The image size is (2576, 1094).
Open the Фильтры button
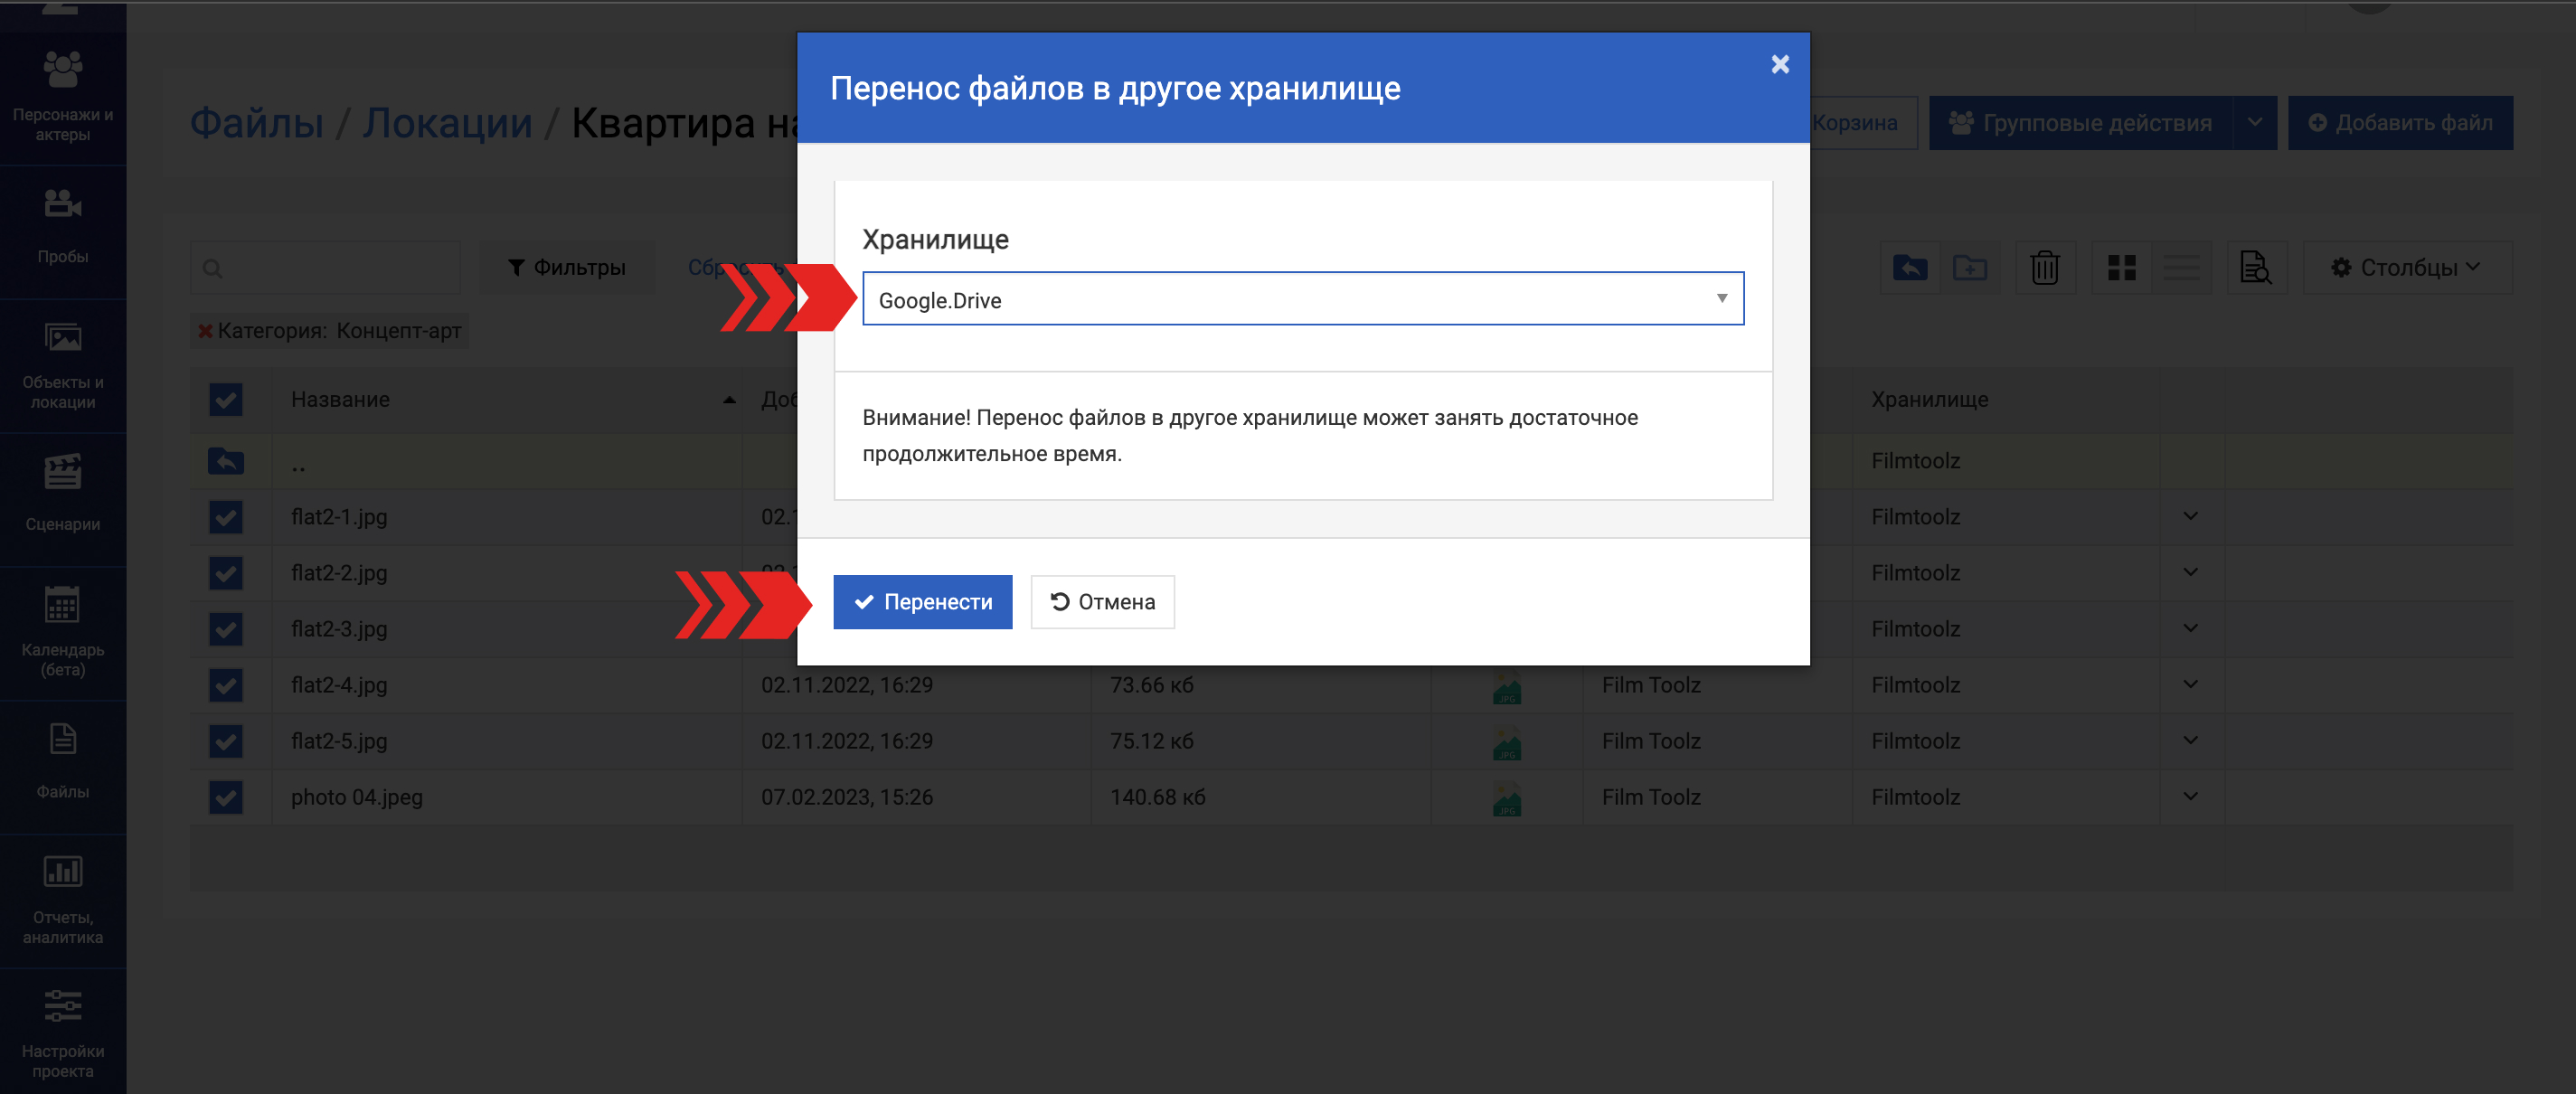tap(567, 267)
